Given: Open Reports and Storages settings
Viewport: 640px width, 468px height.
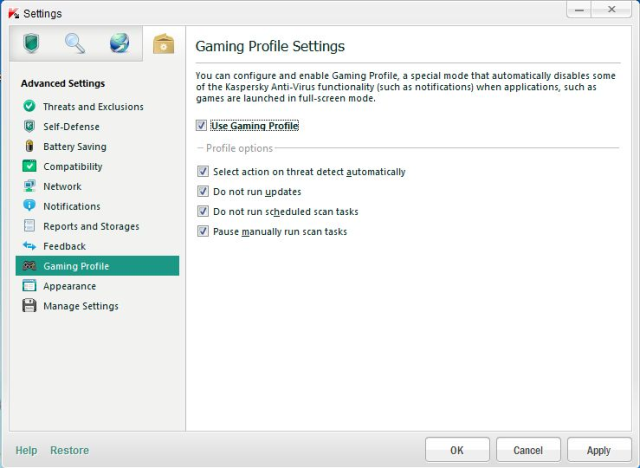Looking at the screenshot, I should 90,227.
